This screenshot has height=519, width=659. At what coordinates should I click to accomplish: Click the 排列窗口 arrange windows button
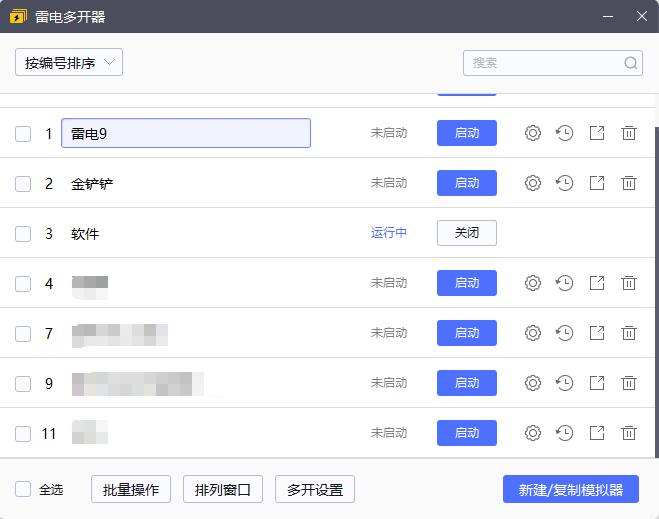223,489
